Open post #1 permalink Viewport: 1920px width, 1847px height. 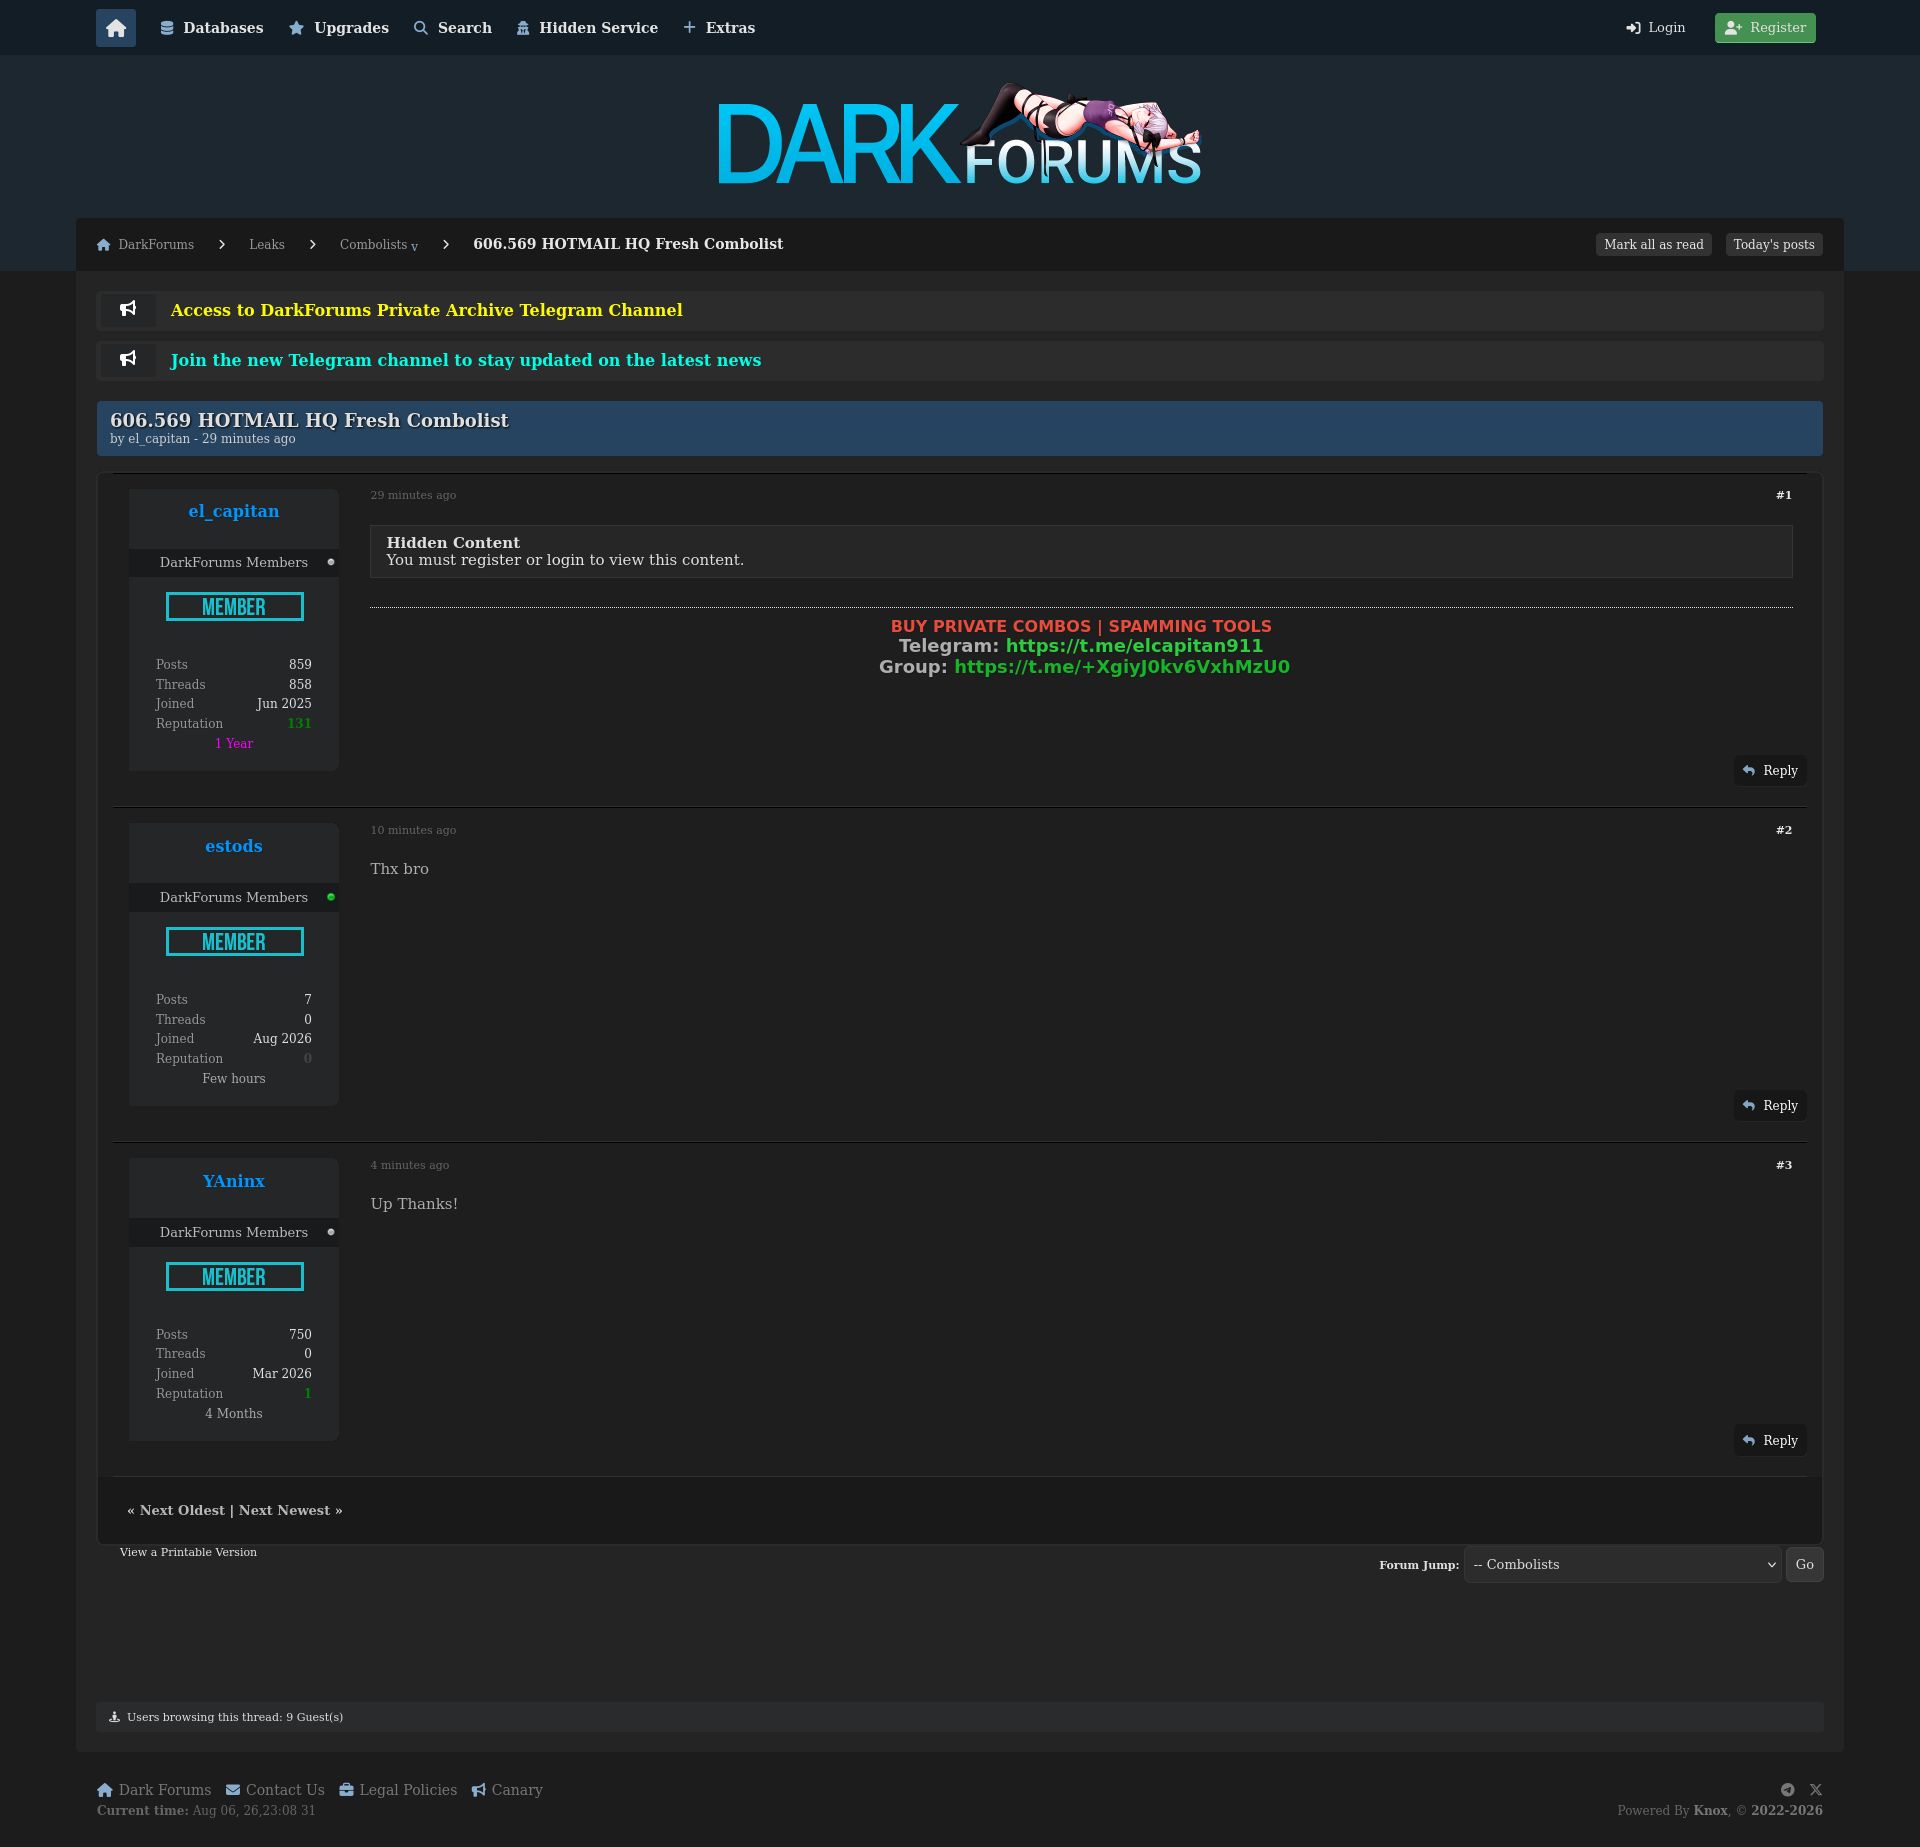(1784, 496)
